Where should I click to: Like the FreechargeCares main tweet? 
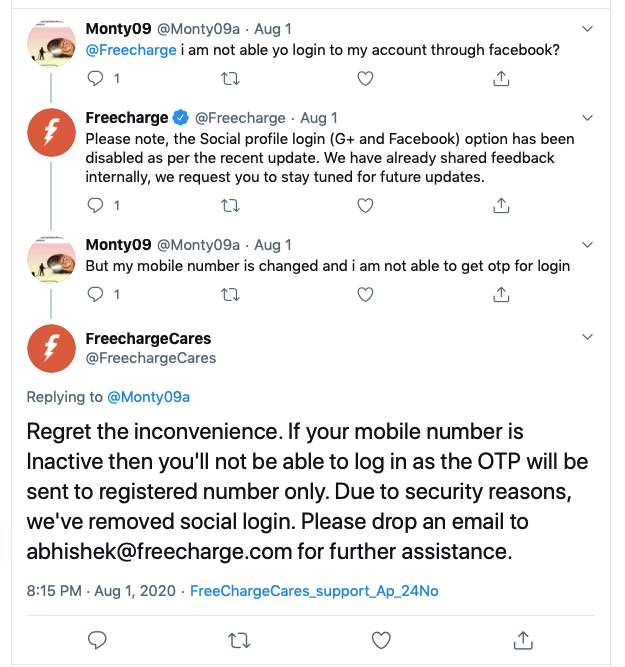[381, 640]
